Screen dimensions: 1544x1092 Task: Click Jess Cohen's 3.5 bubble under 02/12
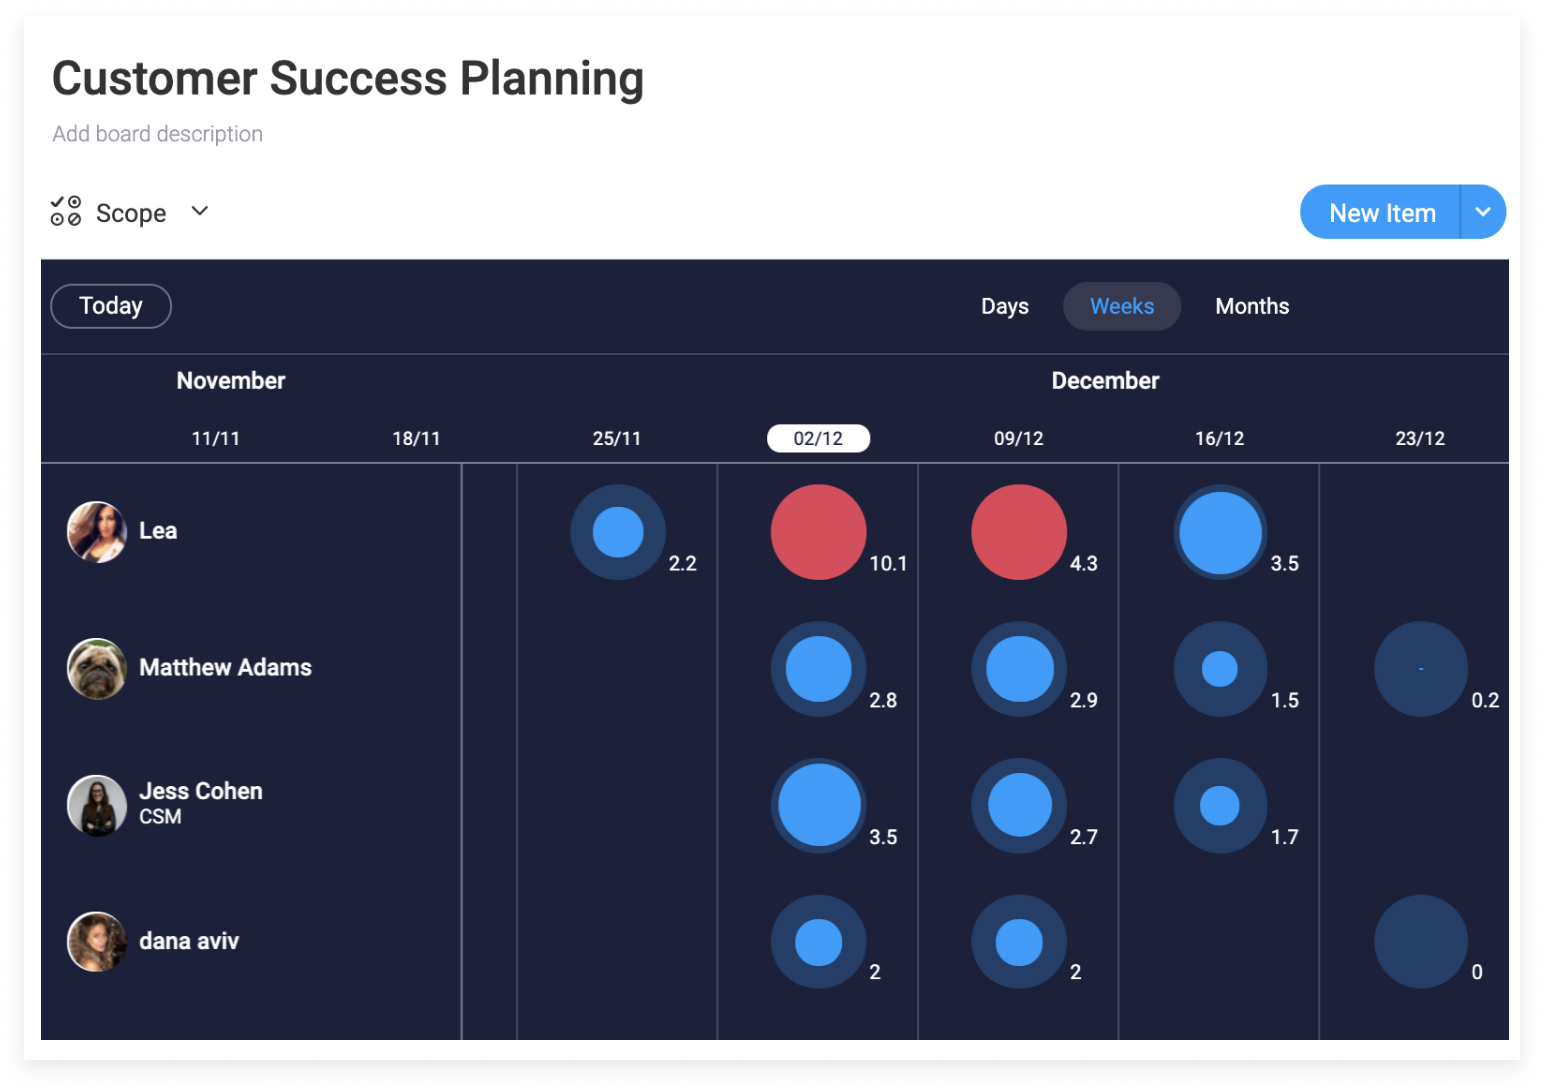[x=817, y=805]
